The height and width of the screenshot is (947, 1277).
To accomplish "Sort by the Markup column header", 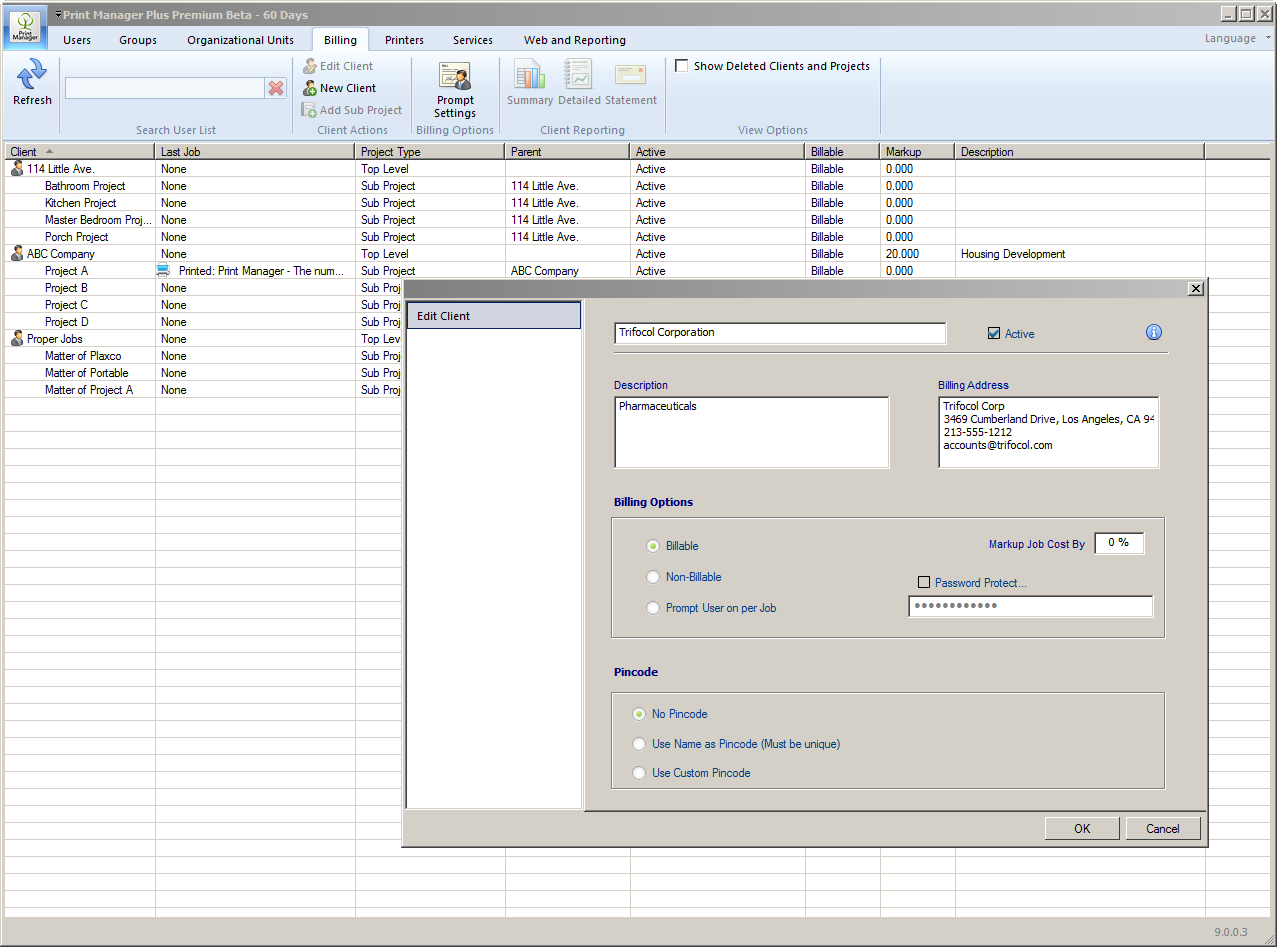I will point(918,152).
